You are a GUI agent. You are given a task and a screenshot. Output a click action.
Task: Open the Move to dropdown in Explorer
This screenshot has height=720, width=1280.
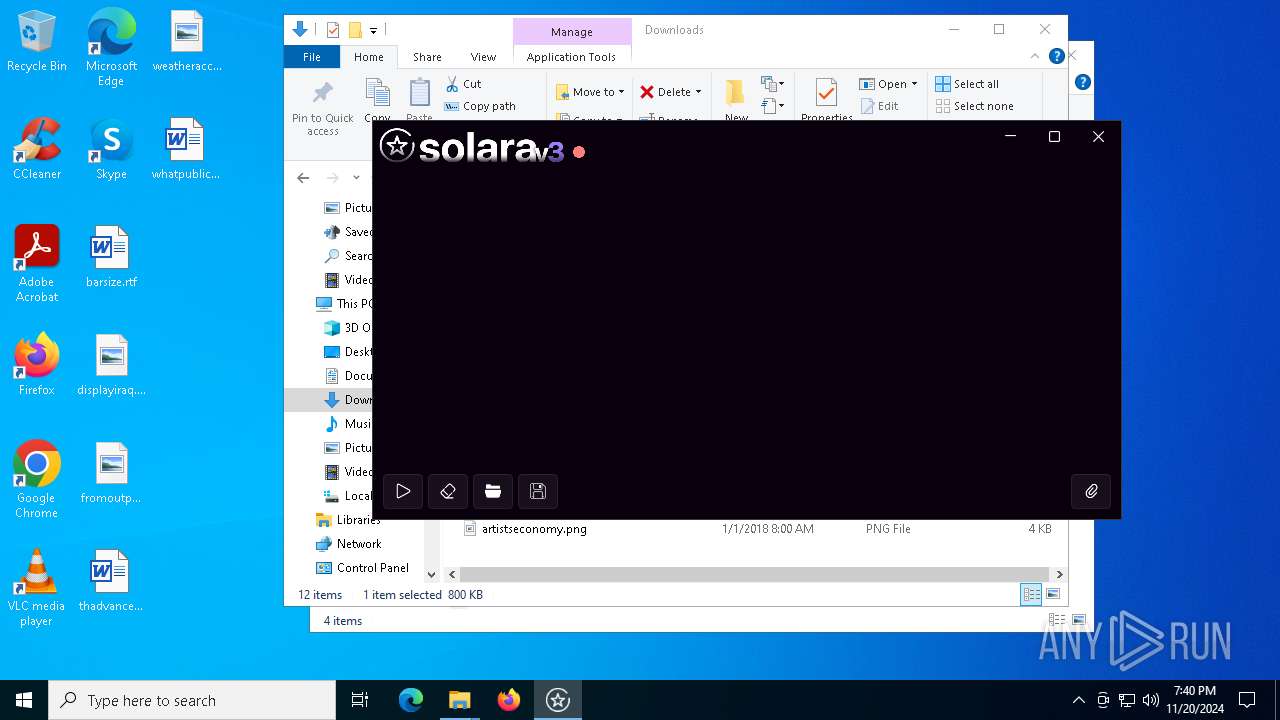(x=590, y=92)
